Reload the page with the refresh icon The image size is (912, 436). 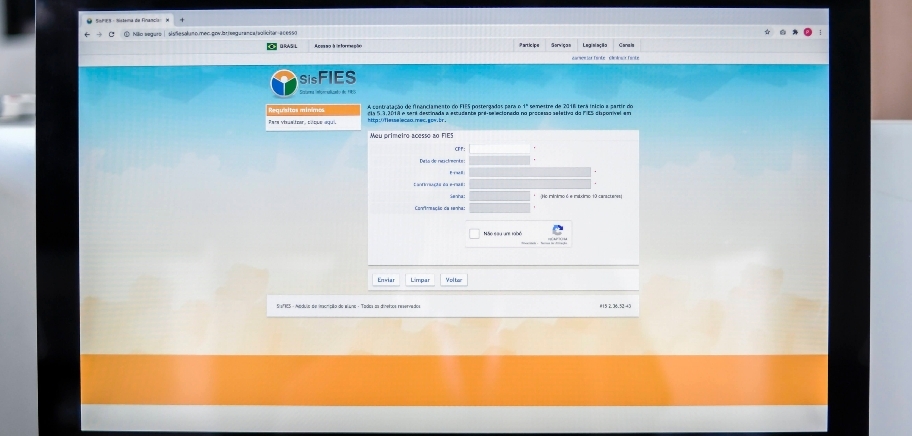click(111, 34)
